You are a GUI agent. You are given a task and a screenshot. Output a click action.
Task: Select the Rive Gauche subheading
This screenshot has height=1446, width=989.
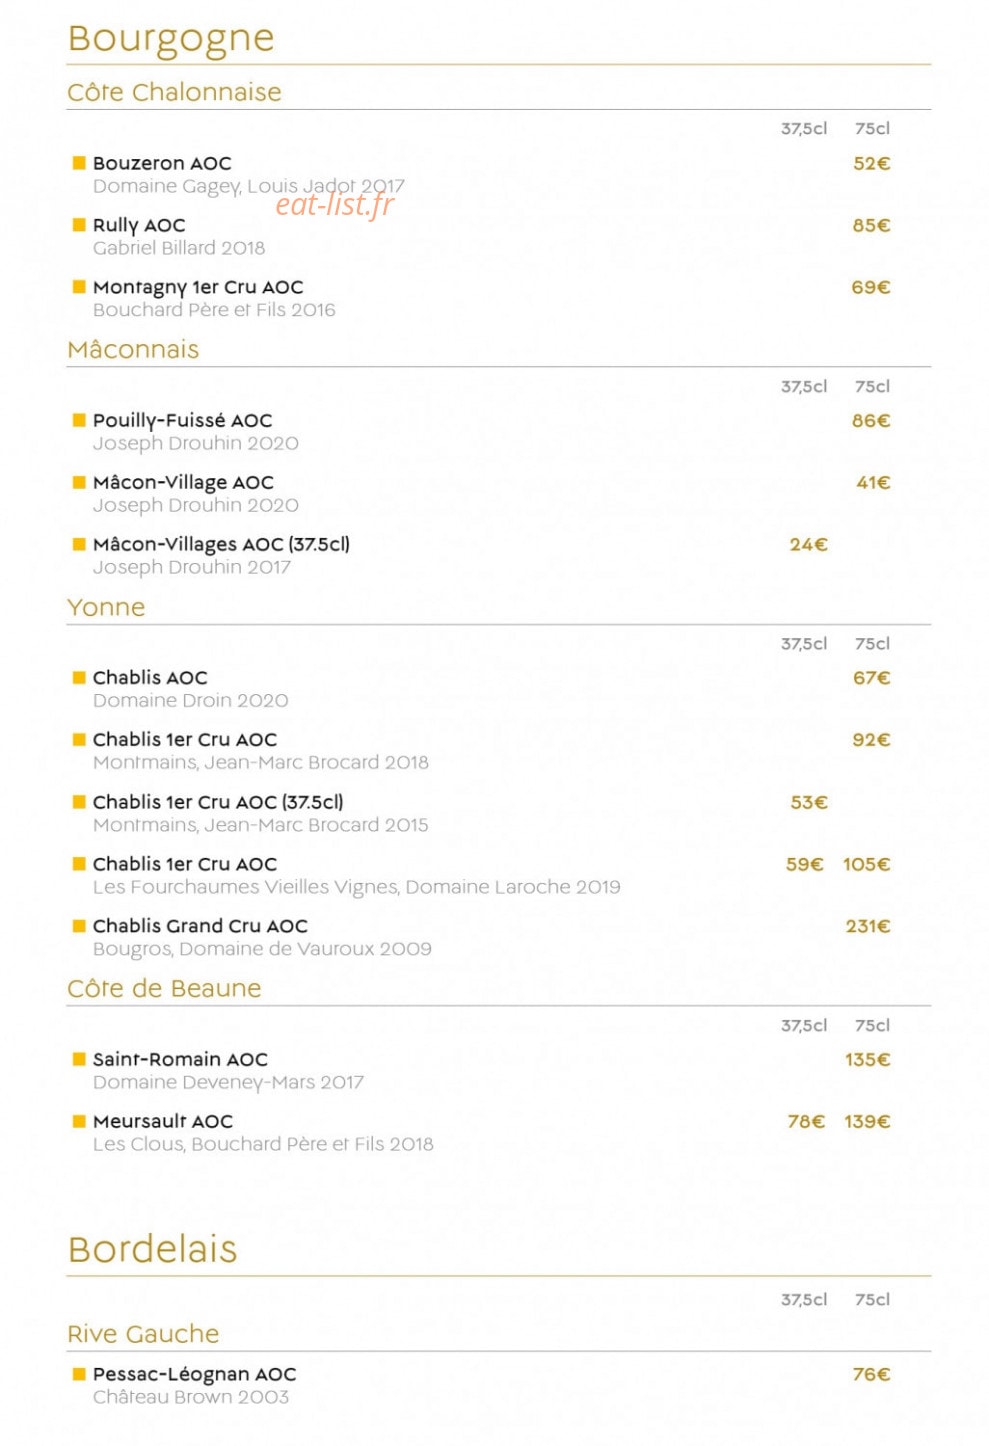[x=143, y=1334]
